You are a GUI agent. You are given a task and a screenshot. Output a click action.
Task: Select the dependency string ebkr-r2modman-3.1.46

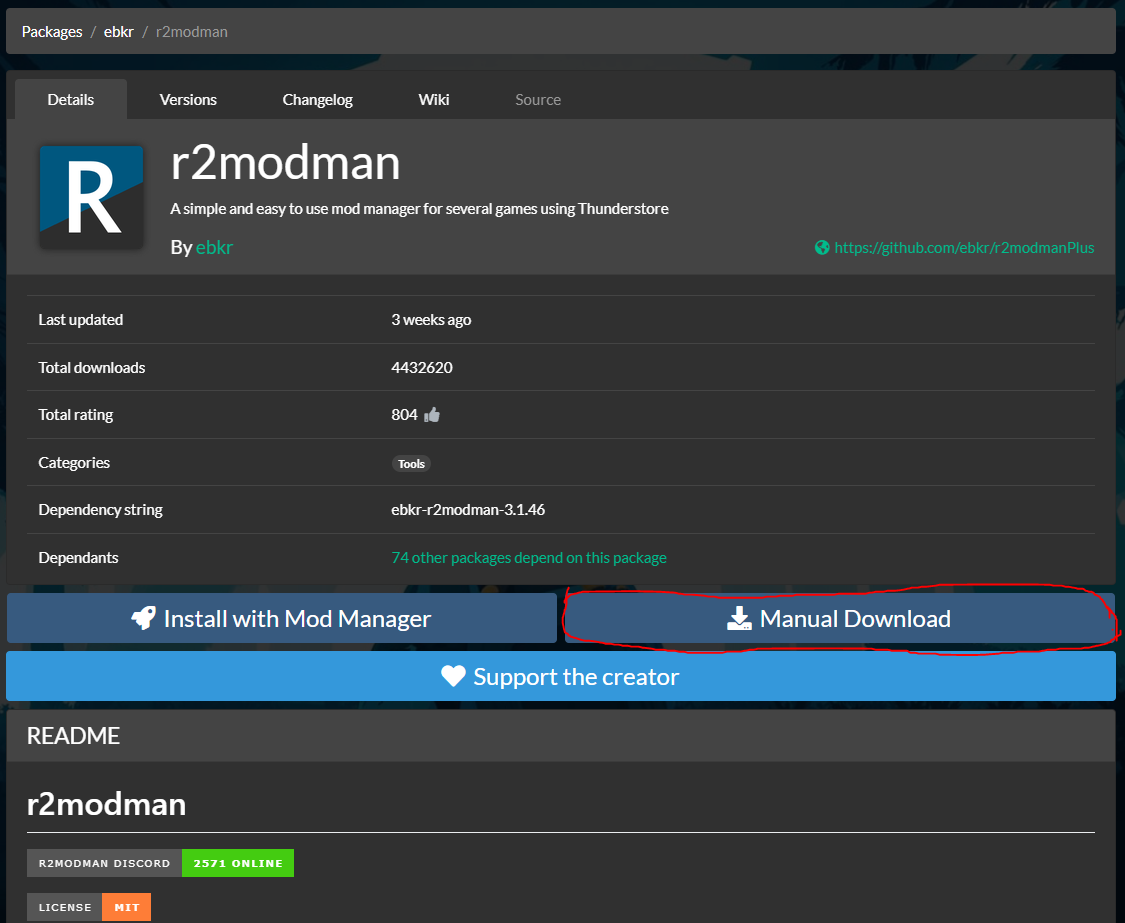tap(468, 510)
